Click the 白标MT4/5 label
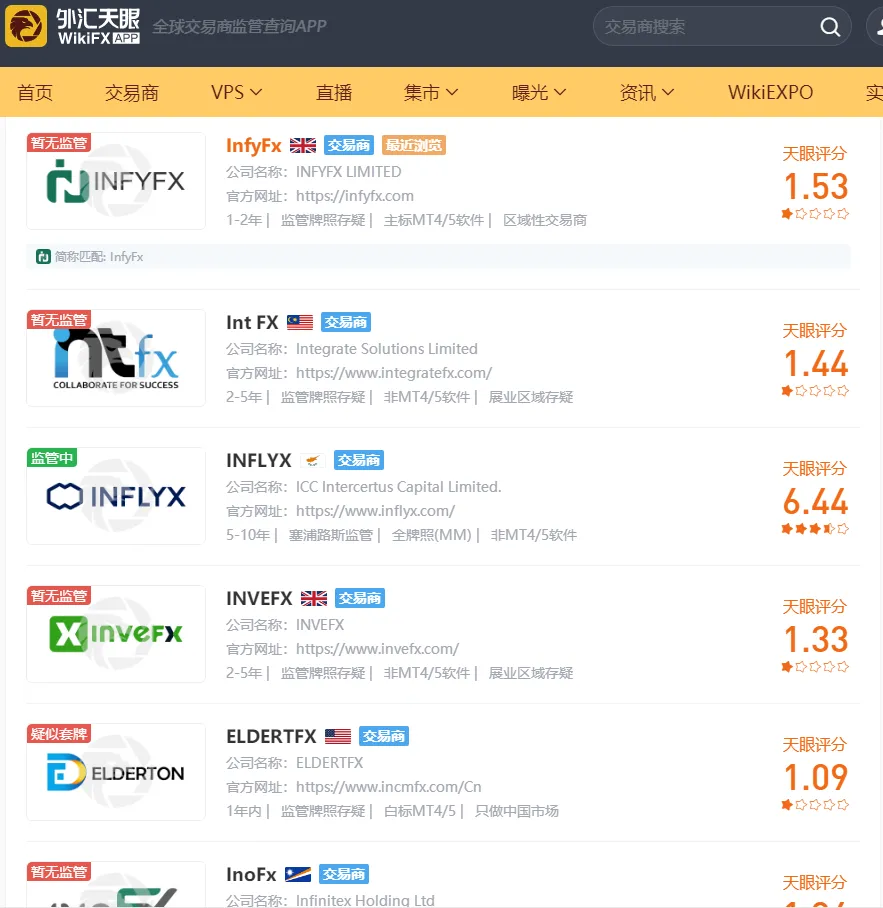The height and width of the screenshot is (908, 883). pyautogui.click(x=420, y=811)
